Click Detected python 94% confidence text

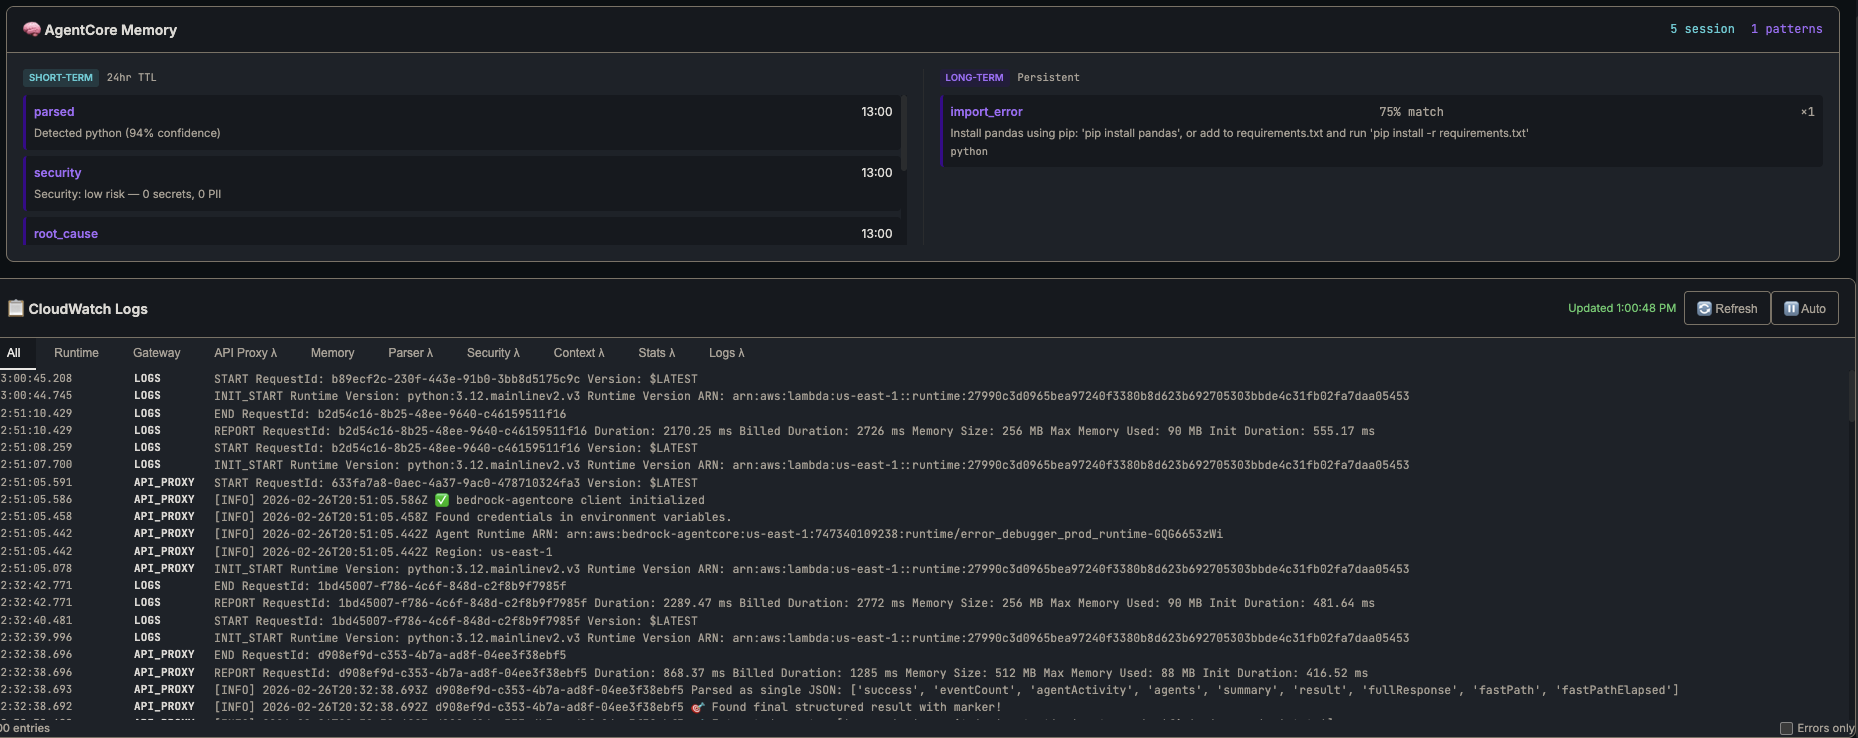tap(127, 133)
